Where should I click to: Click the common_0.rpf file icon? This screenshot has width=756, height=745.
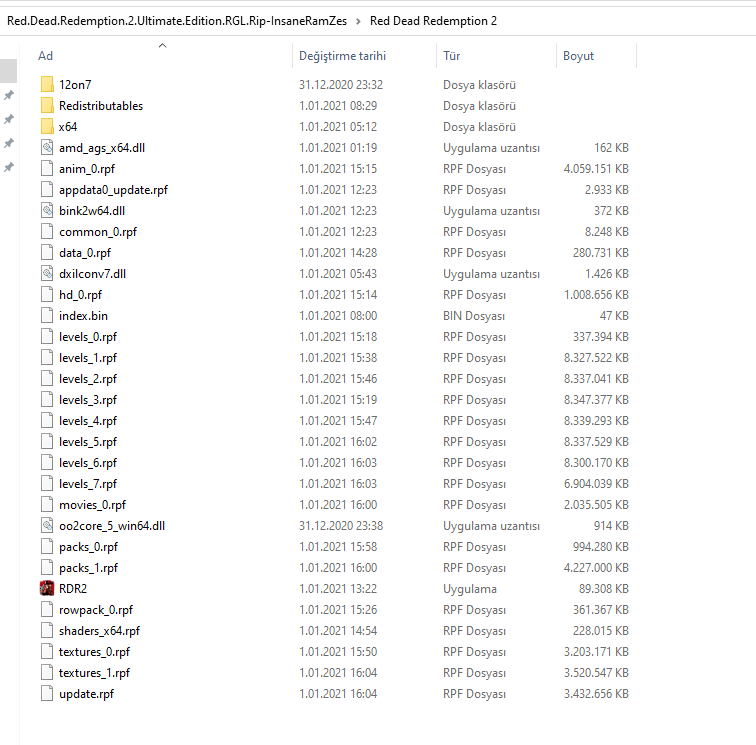(47, 231)
